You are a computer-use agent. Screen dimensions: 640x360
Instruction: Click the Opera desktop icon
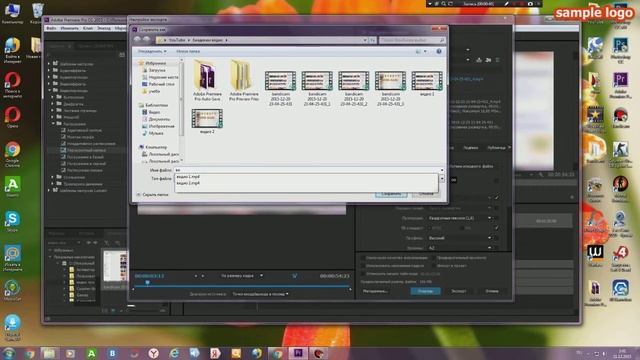tap(12, 117)
